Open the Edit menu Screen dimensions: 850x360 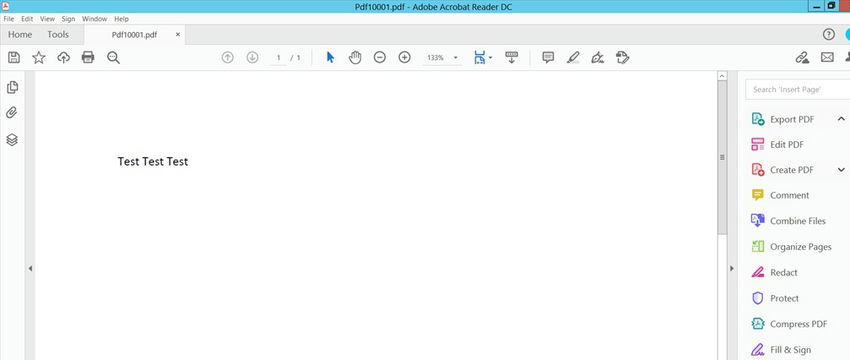point(27,18)
